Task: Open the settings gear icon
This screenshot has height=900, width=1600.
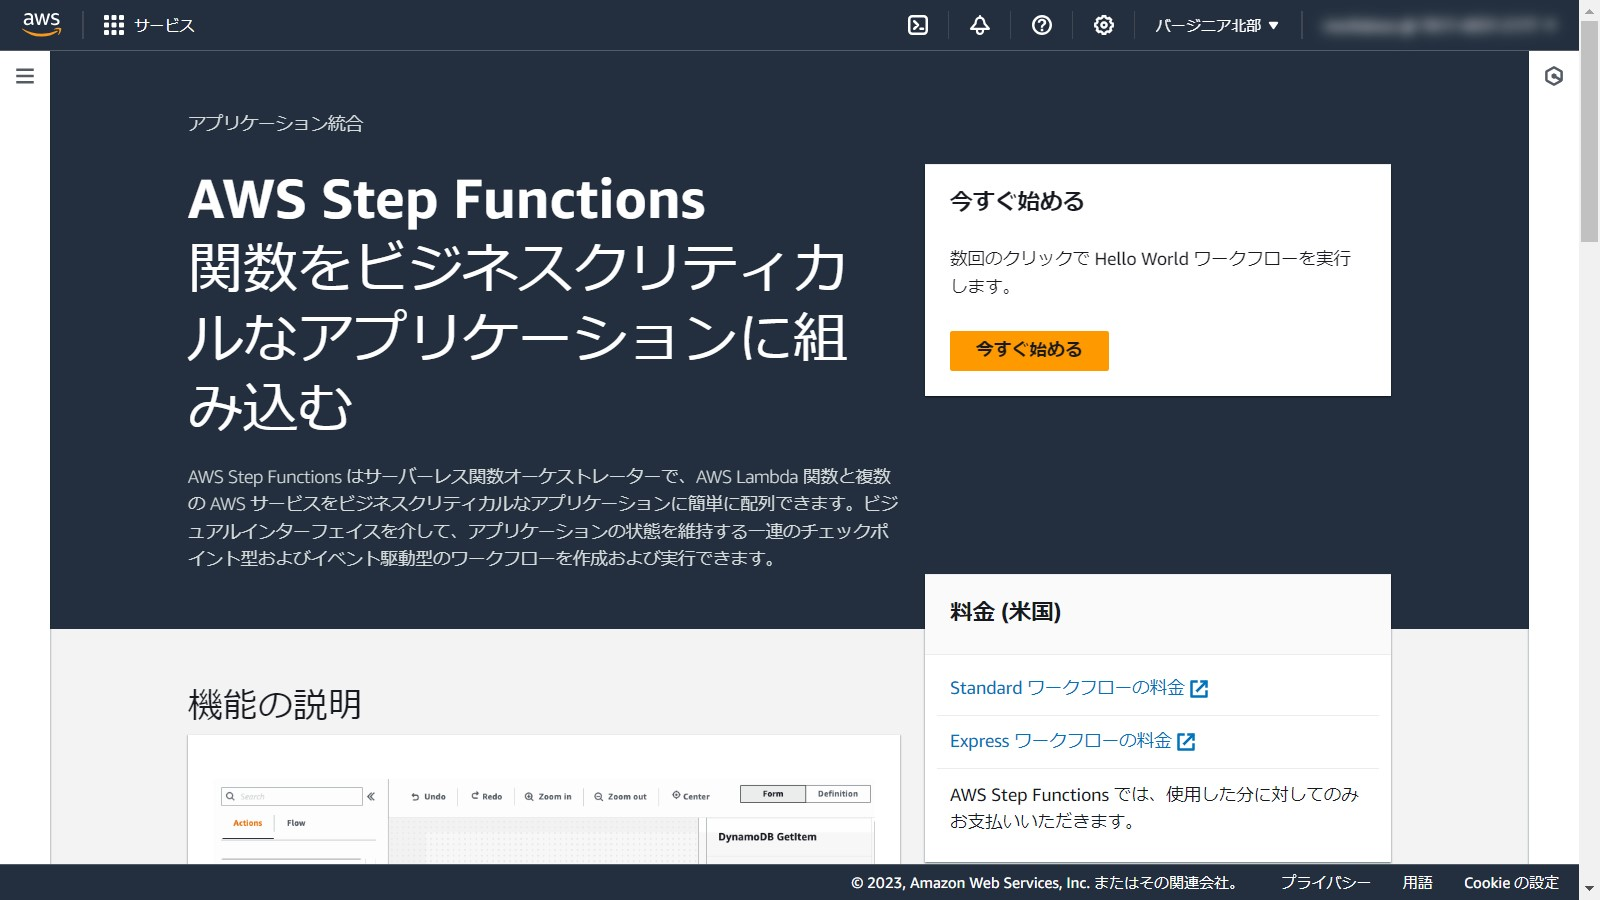Action: [x=1103, y=25]
